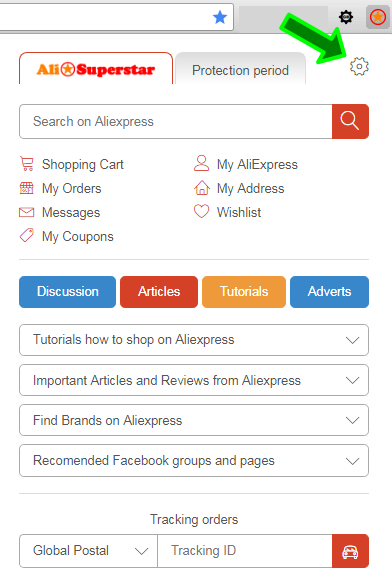Click the blue bookmark star in address bar
The image size is (392, 579).
(220, 17)
